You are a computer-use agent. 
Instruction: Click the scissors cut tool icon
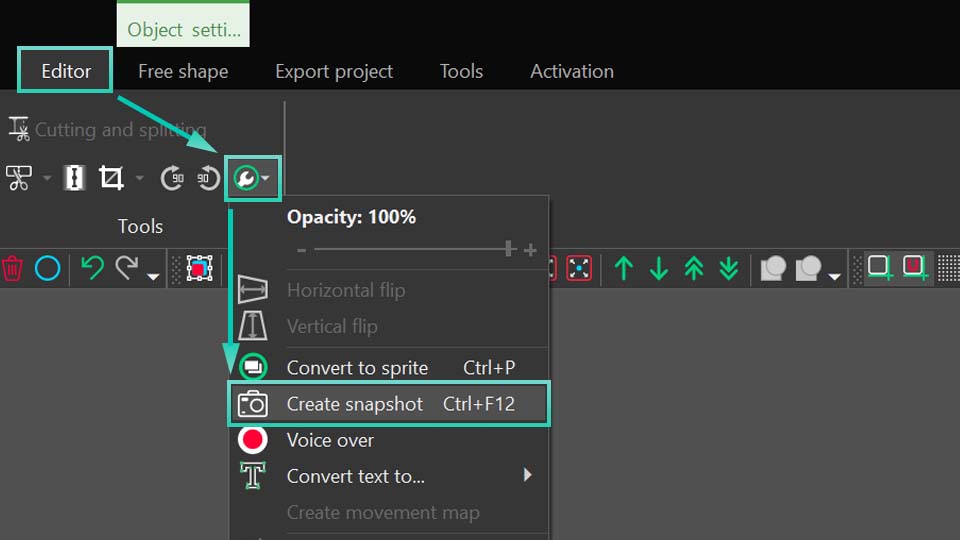[x=19, y=179]
